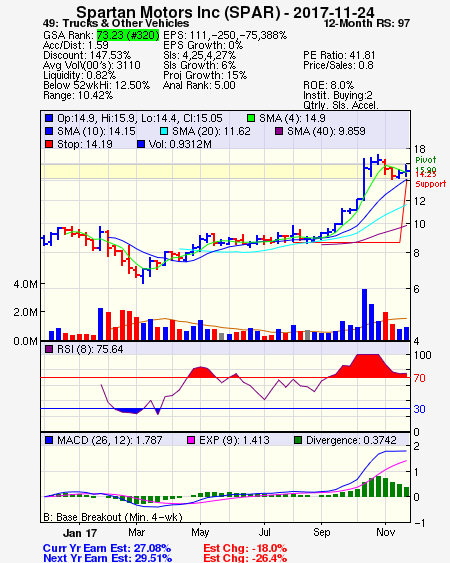Click the purple RSI (8) legend swatch
This screenshot has width=450, height=563.
(49, 349)
